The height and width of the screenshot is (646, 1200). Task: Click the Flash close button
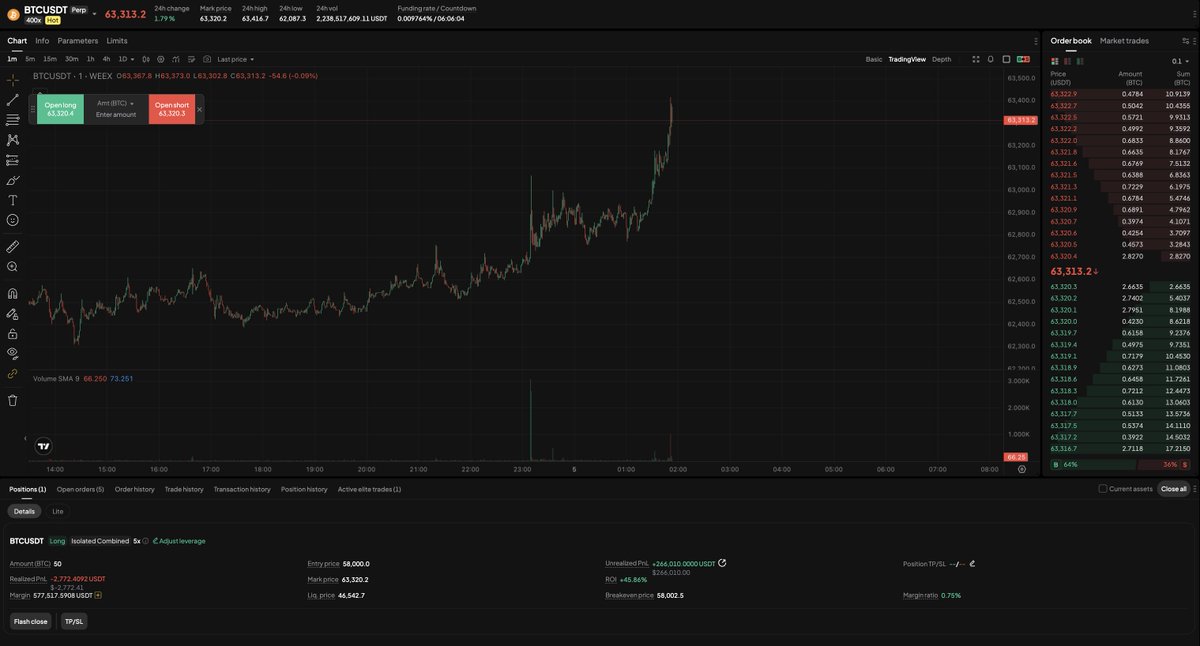[31, 621]
